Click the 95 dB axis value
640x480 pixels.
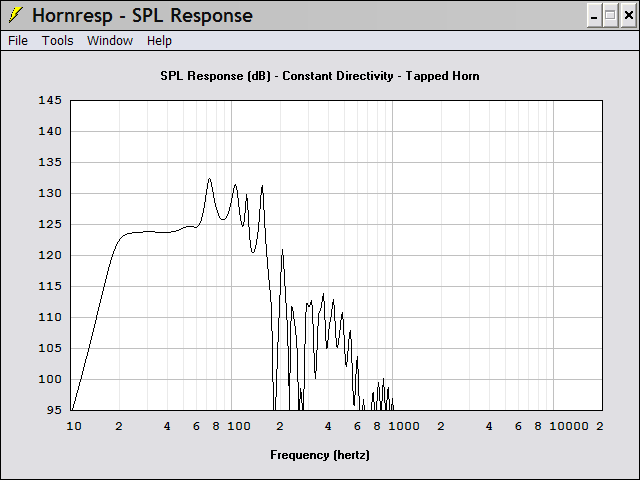pos(54,410)
